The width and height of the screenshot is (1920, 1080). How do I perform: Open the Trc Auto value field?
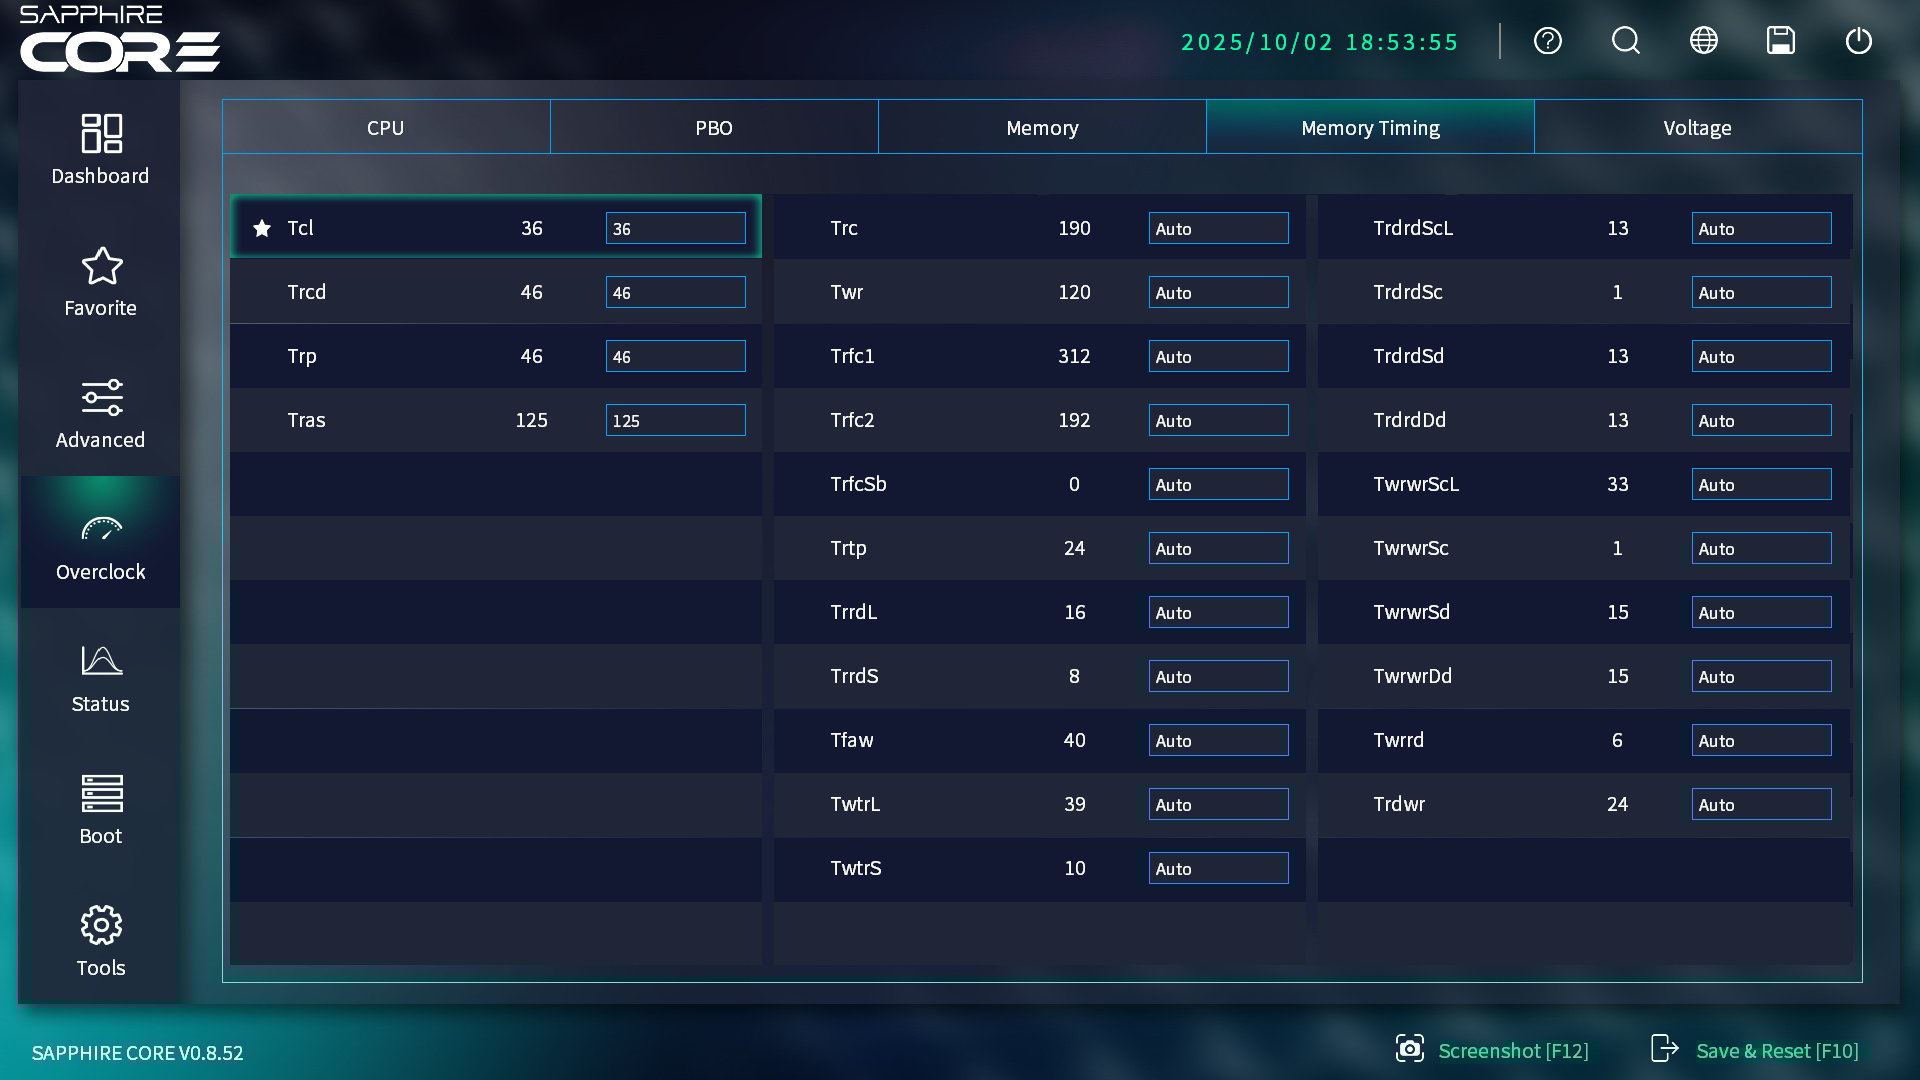1218,229
